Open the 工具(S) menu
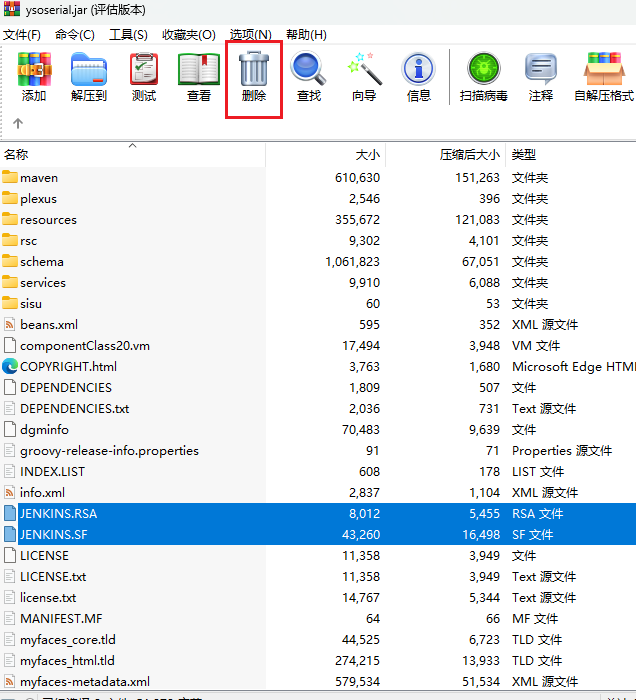The height and width of the screenshot is (700, 636). pyautogui.click(x=128, y=34)
